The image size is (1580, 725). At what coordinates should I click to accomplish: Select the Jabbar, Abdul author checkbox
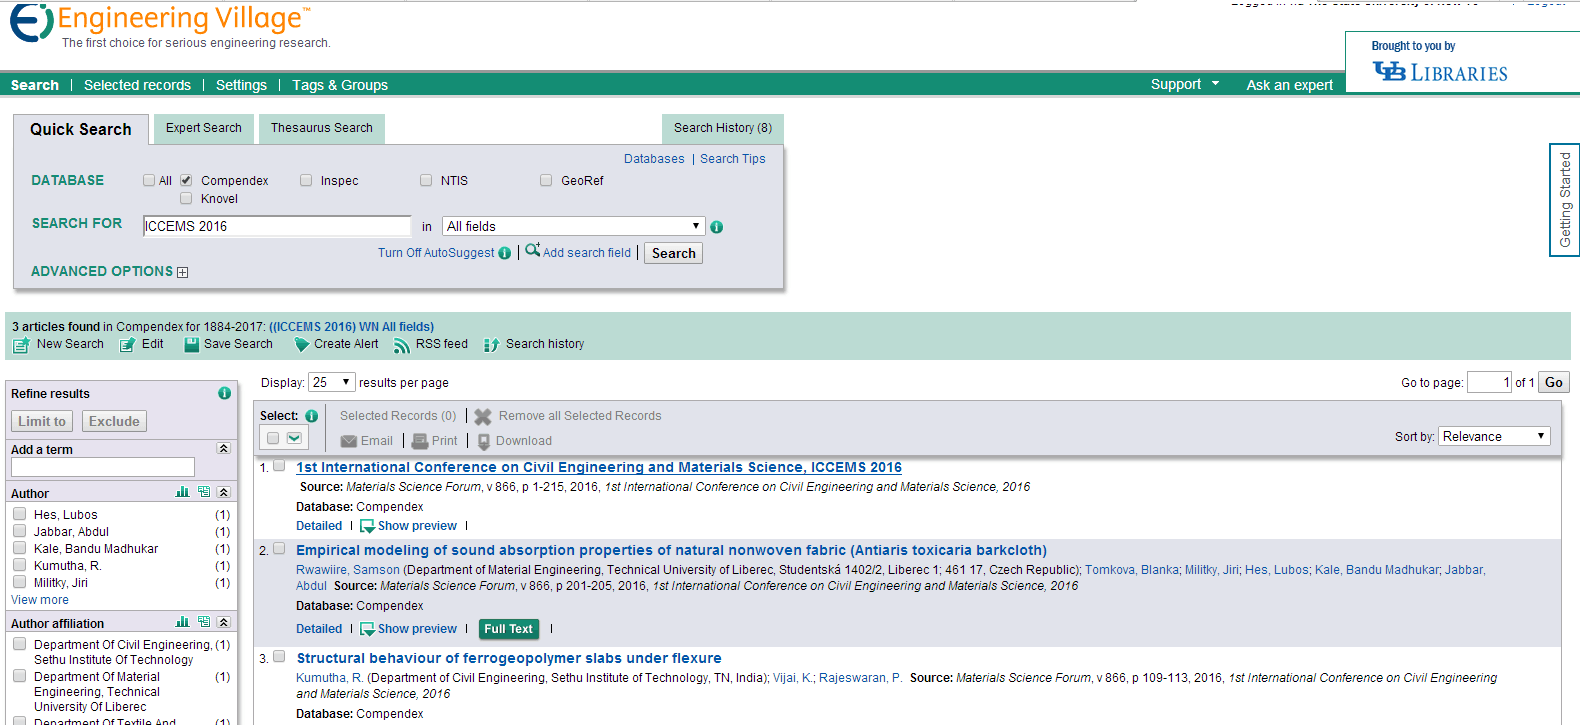pyautogui.click(x=19, y=531)
